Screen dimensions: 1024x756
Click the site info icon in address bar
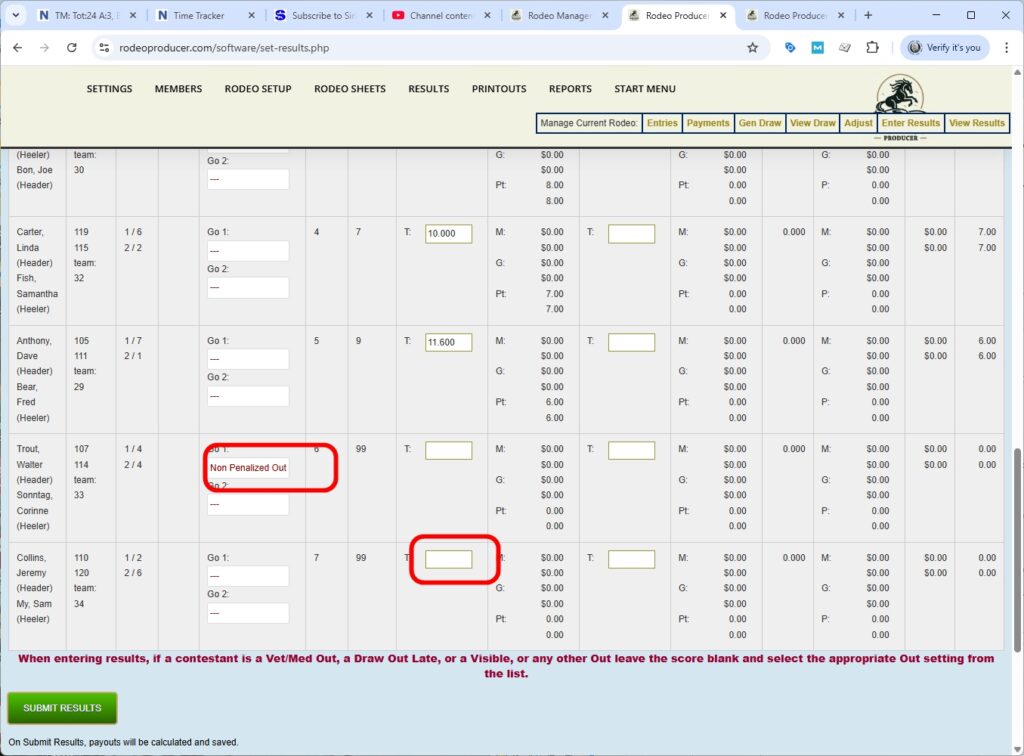[107, 47]
